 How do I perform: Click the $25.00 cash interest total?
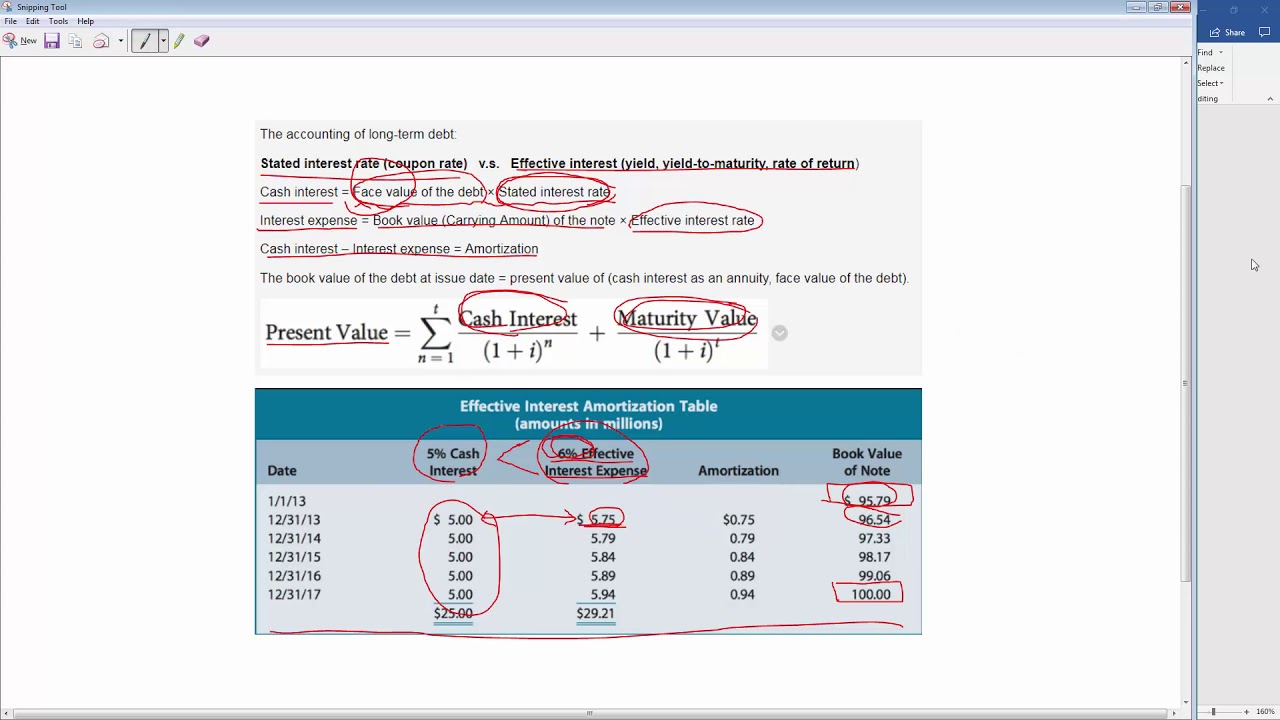(x=453, y=613)
